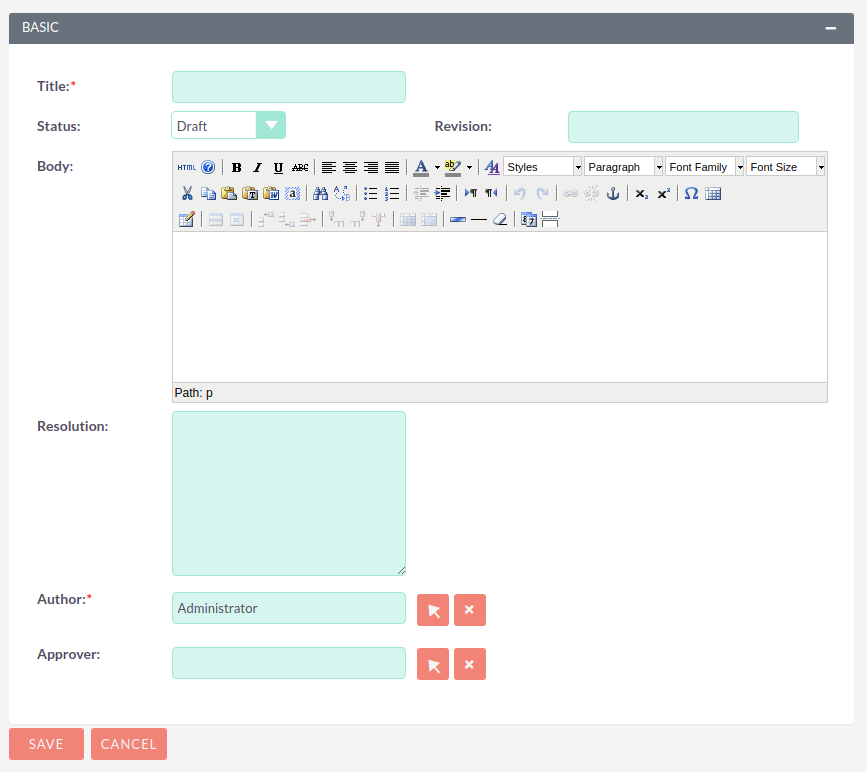This screenshot has height=772, width=867.
Task: Click the Undo icon in the editor
Action: click(517, 193)
